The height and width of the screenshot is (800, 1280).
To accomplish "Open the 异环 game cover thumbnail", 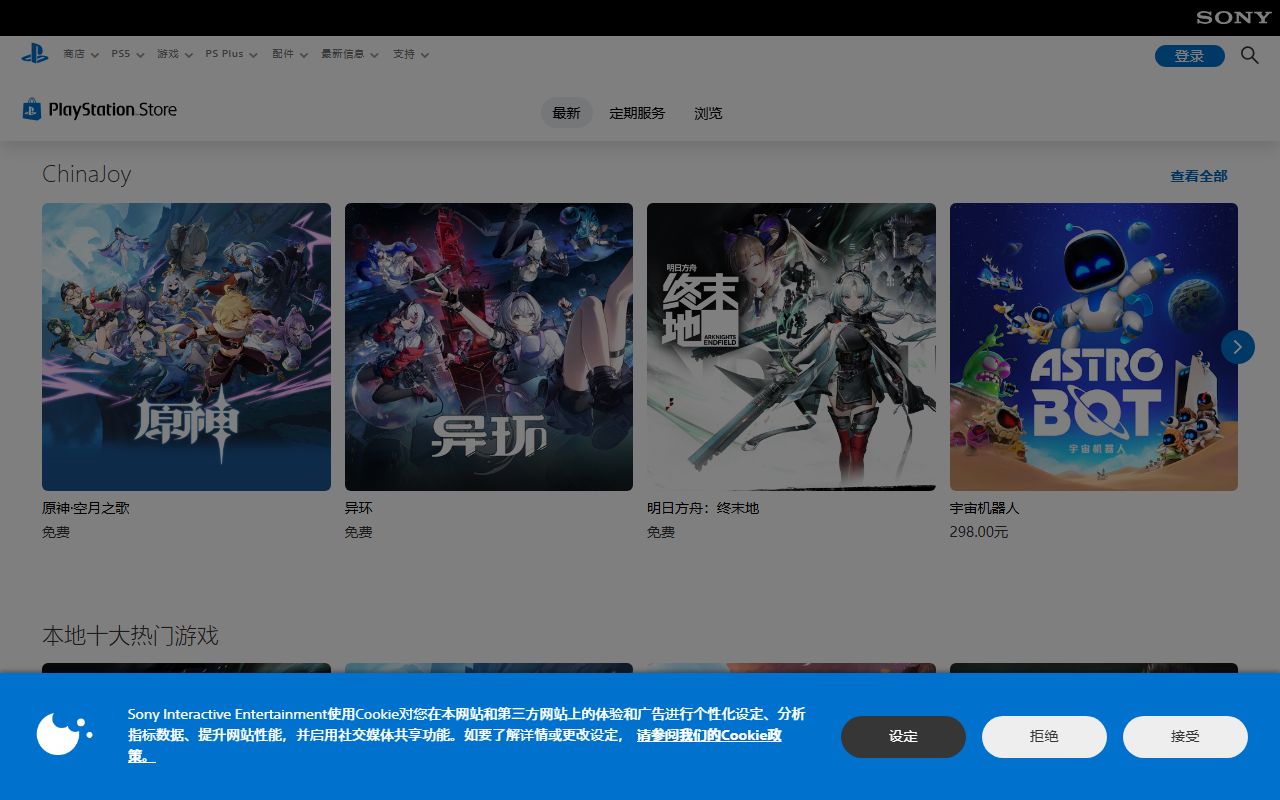I will 489,347.
